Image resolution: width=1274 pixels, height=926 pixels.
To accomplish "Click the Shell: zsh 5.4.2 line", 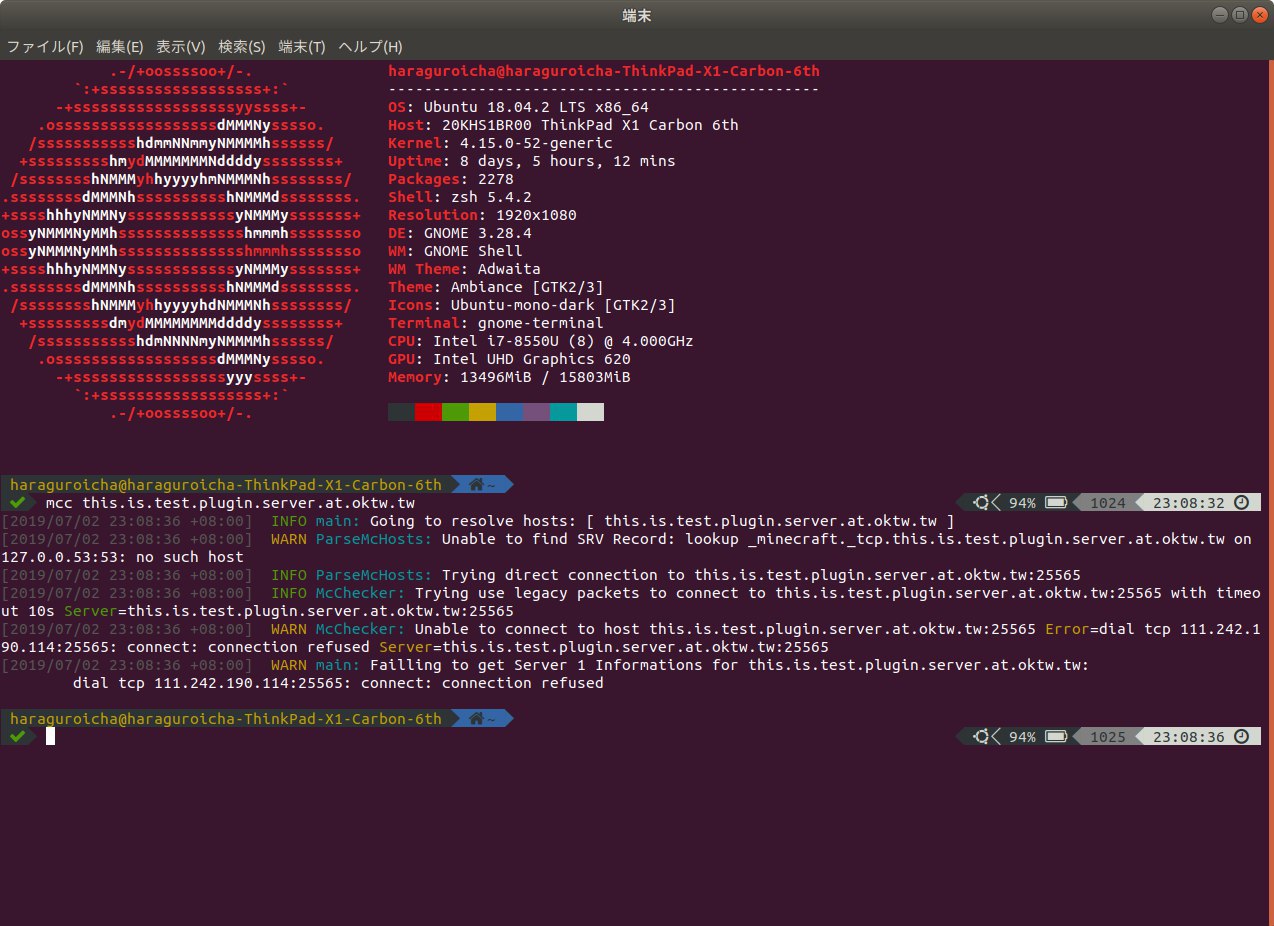I will (x=460, y=197).
